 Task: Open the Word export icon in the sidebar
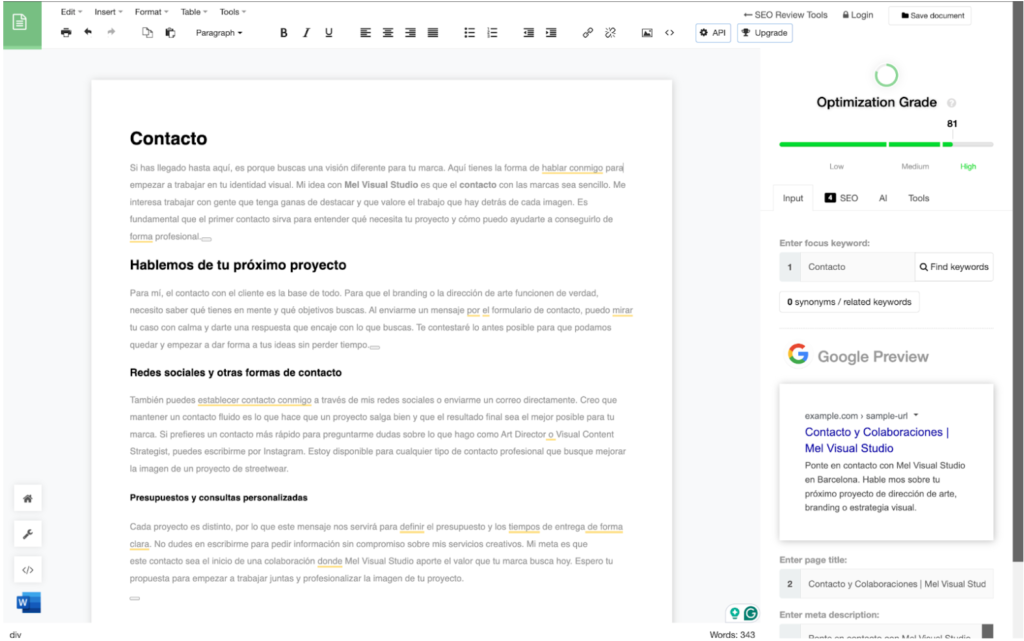[x=28, y=603]
